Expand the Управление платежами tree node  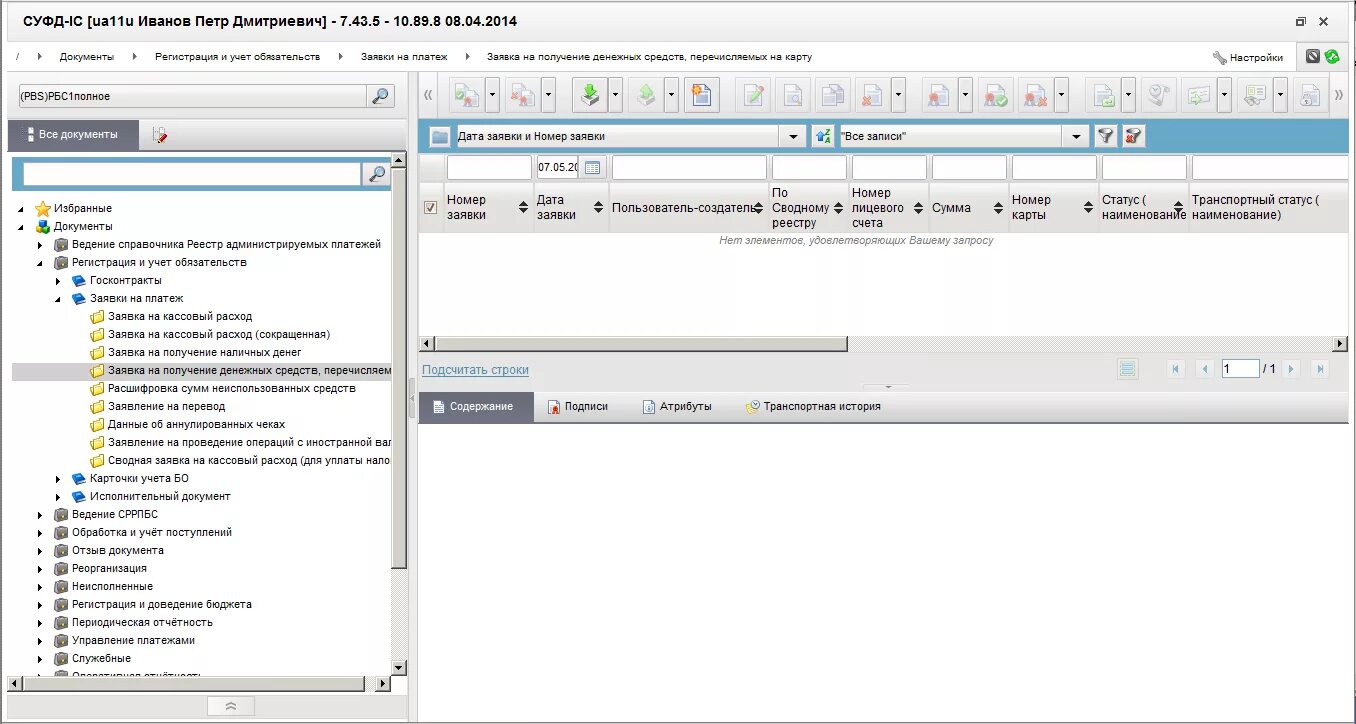coord(40,641)
